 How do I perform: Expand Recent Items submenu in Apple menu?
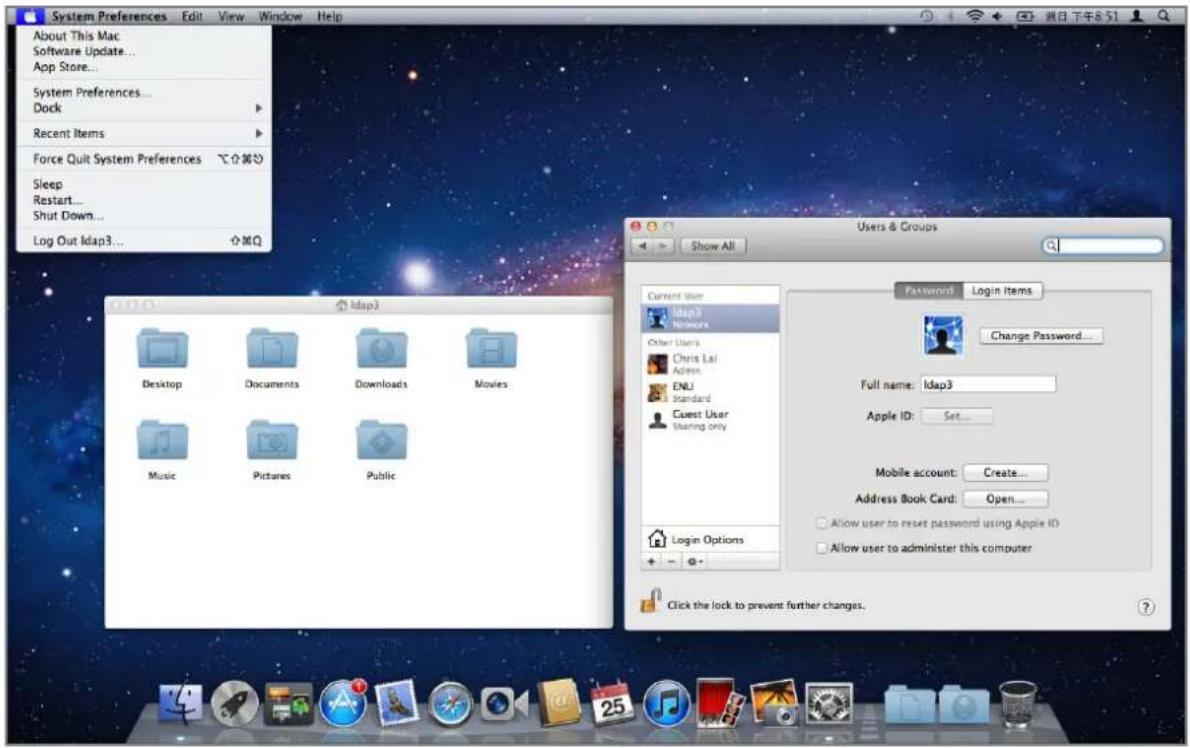pyautogui.click(x=144, y=134)
